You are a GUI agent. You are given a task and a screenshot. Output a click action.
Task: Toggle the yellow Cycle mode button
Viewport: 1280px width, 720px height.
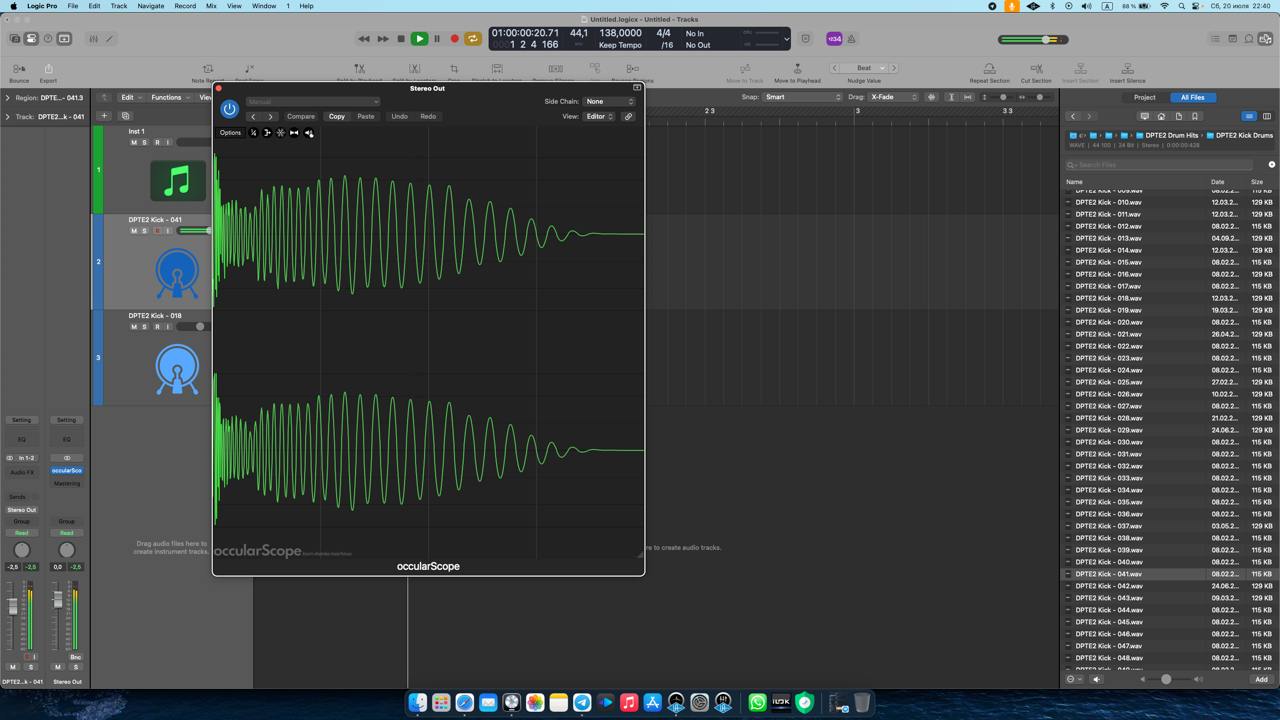(x=472, y=39)
